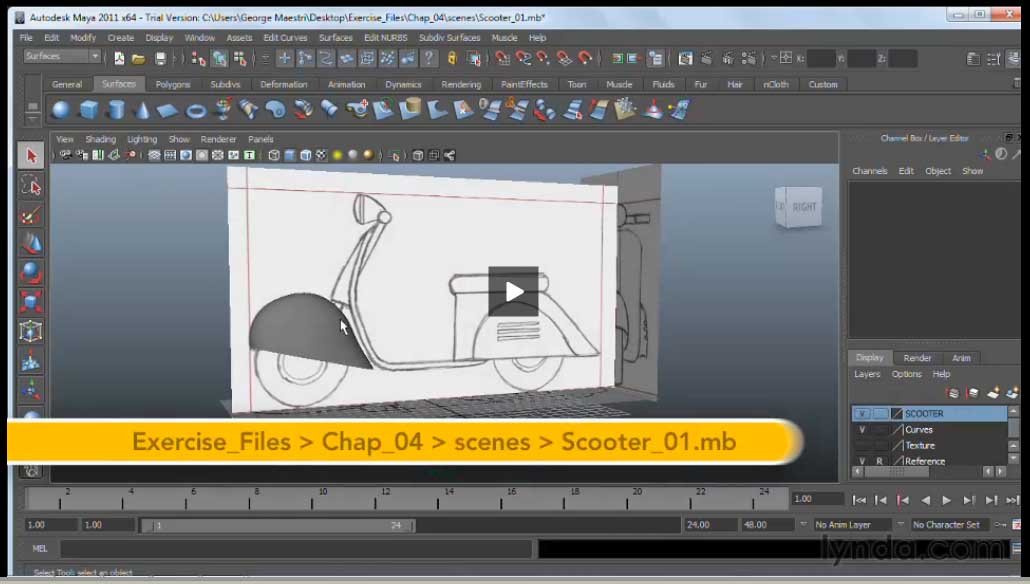
Task: Click the Revolve shelf icon
Action: [223, 110]
